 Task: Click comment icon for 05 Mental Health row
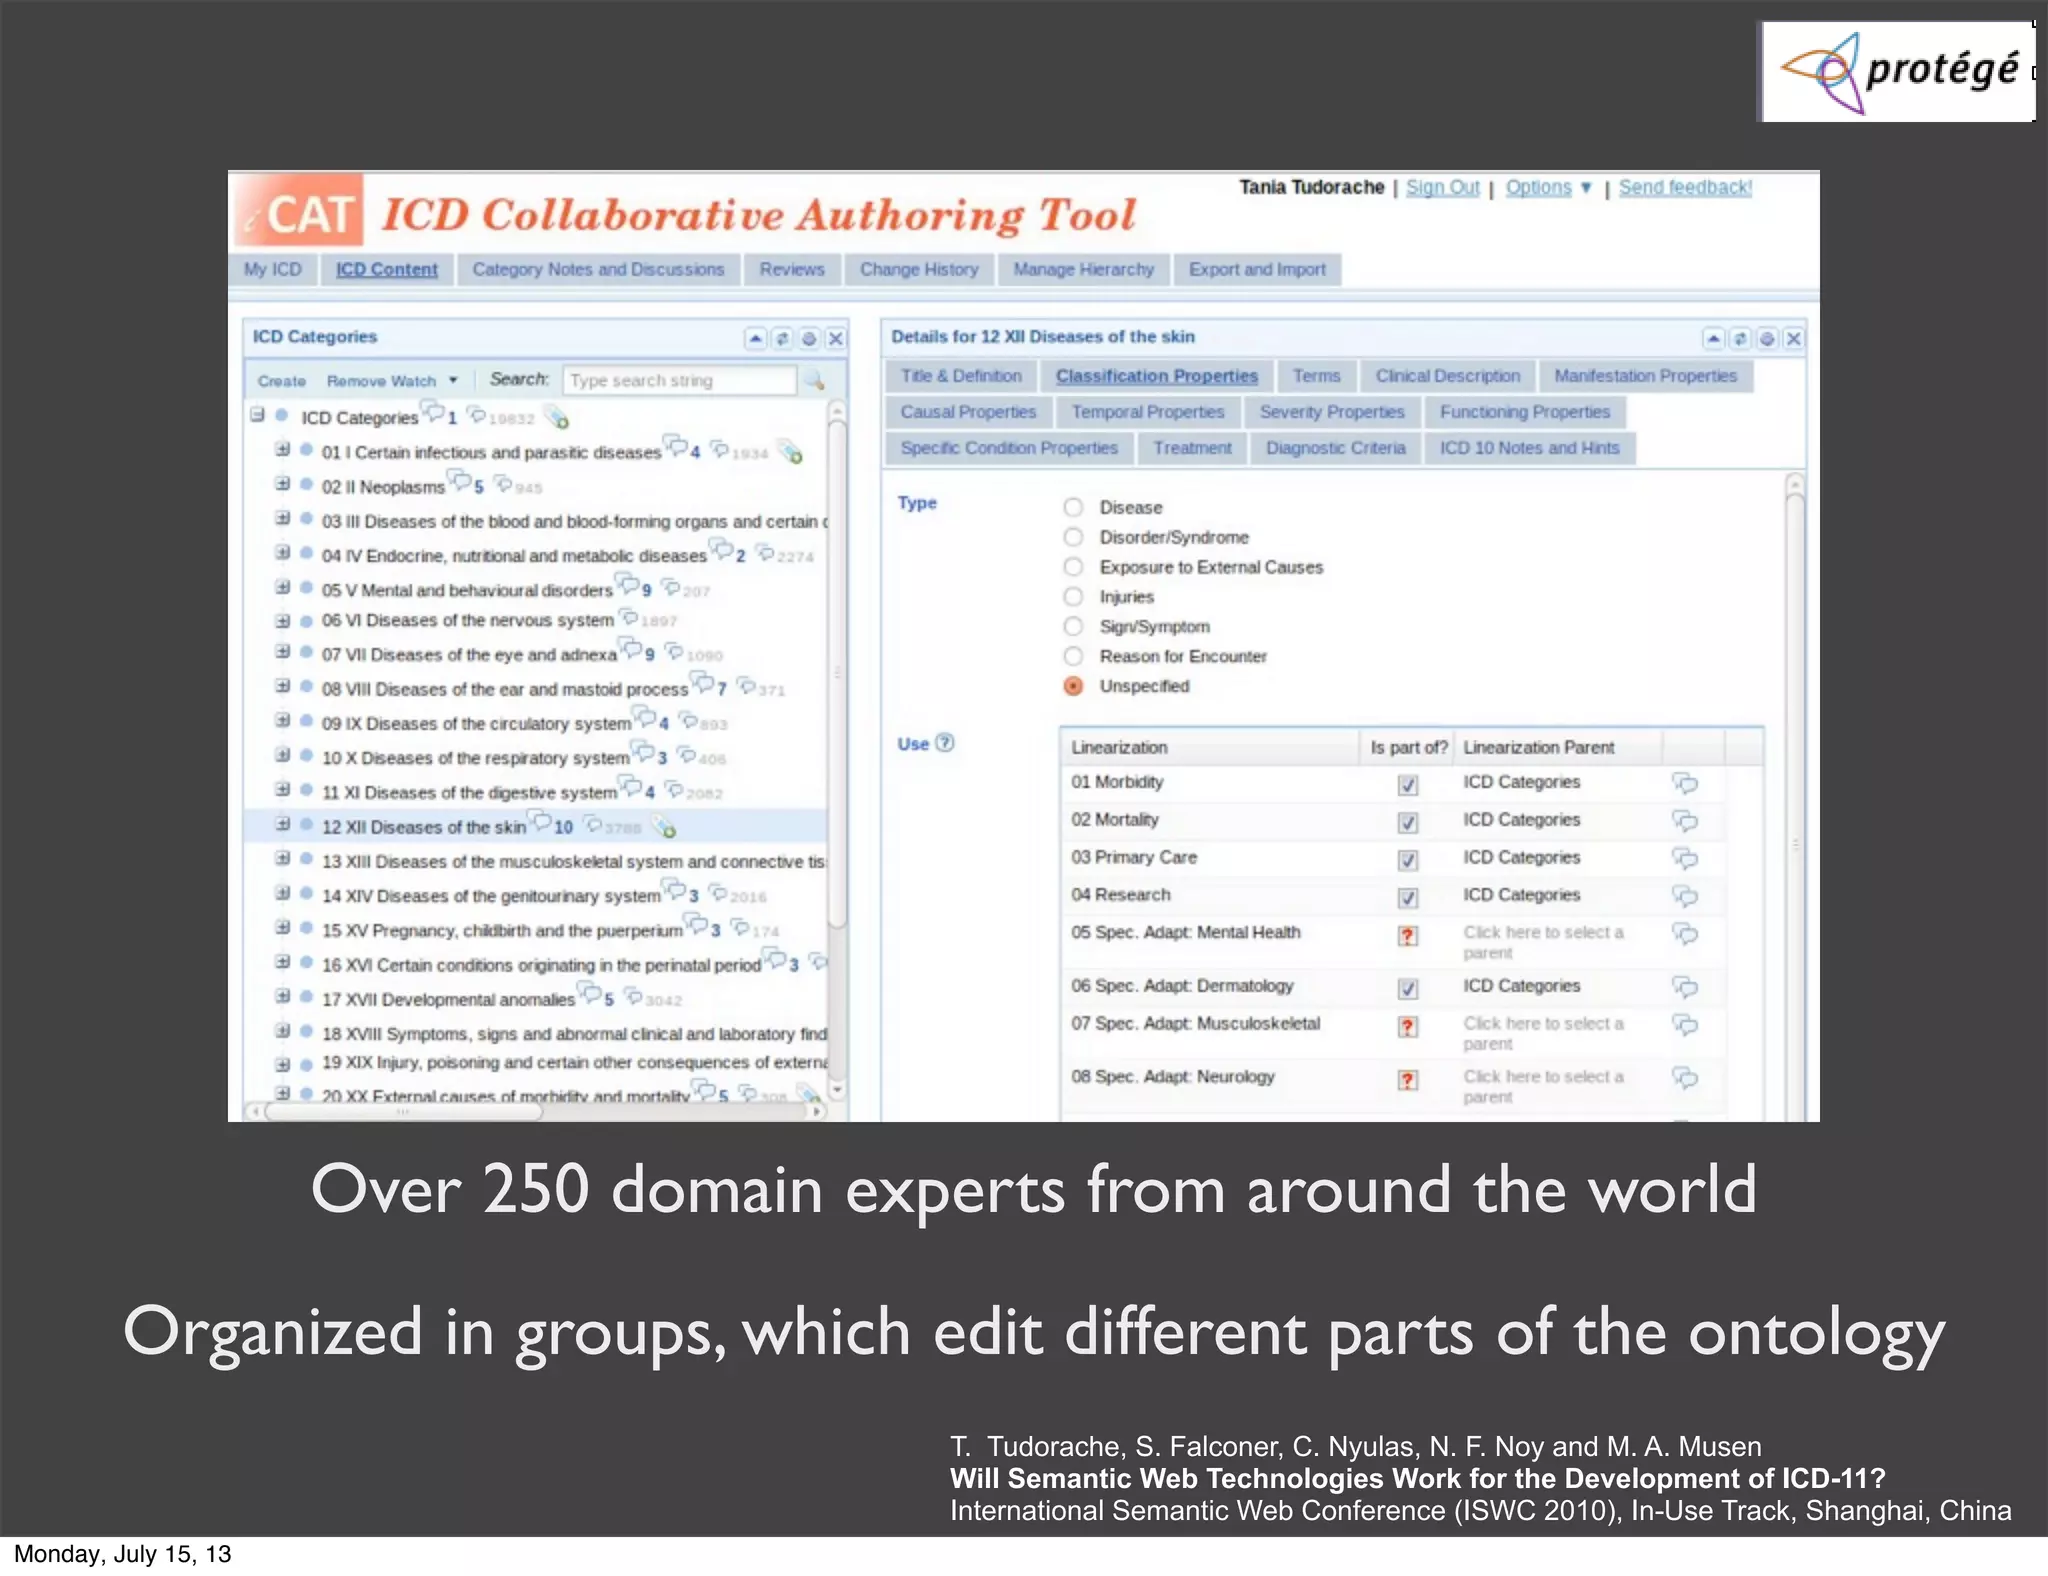1685,934
